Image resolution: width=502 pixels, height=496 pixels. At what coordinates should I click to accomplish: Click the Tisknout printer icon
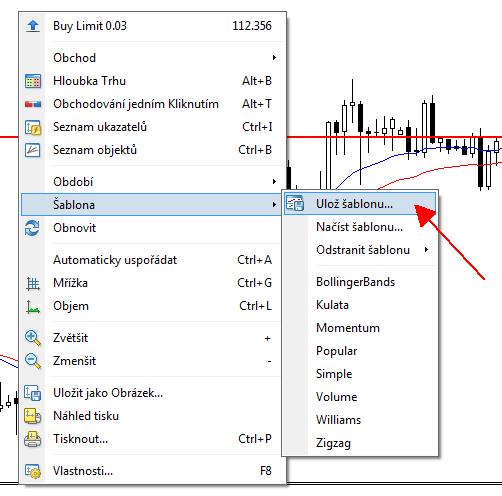(32, 439)
